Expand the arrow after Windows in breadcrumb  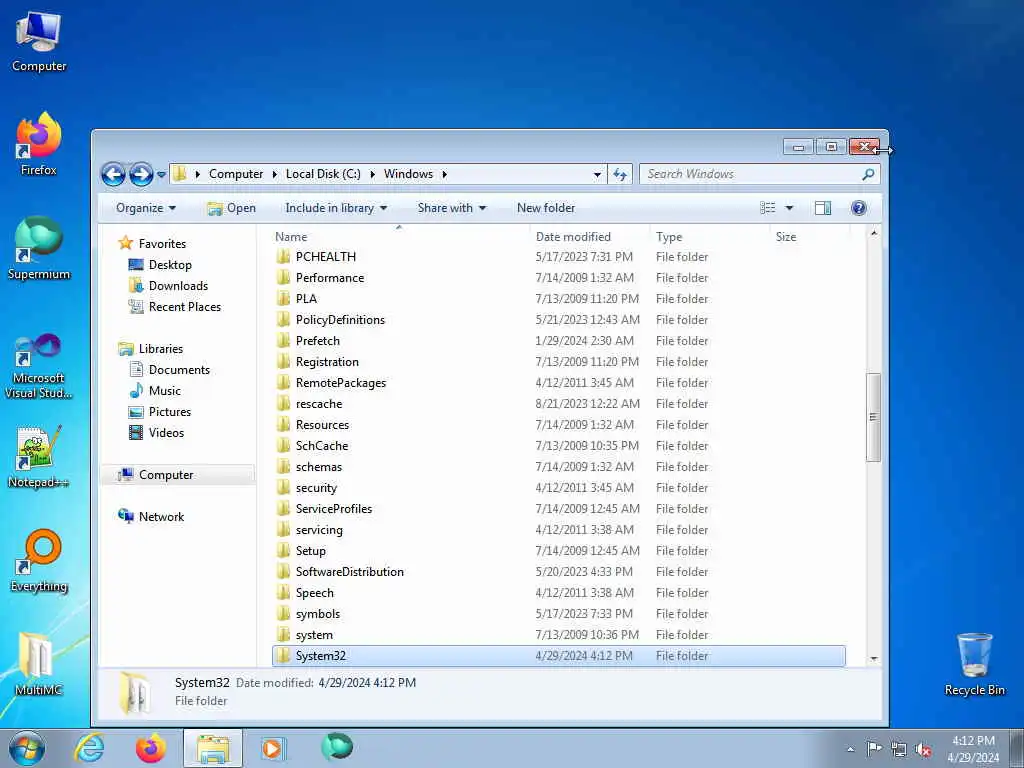444,174
